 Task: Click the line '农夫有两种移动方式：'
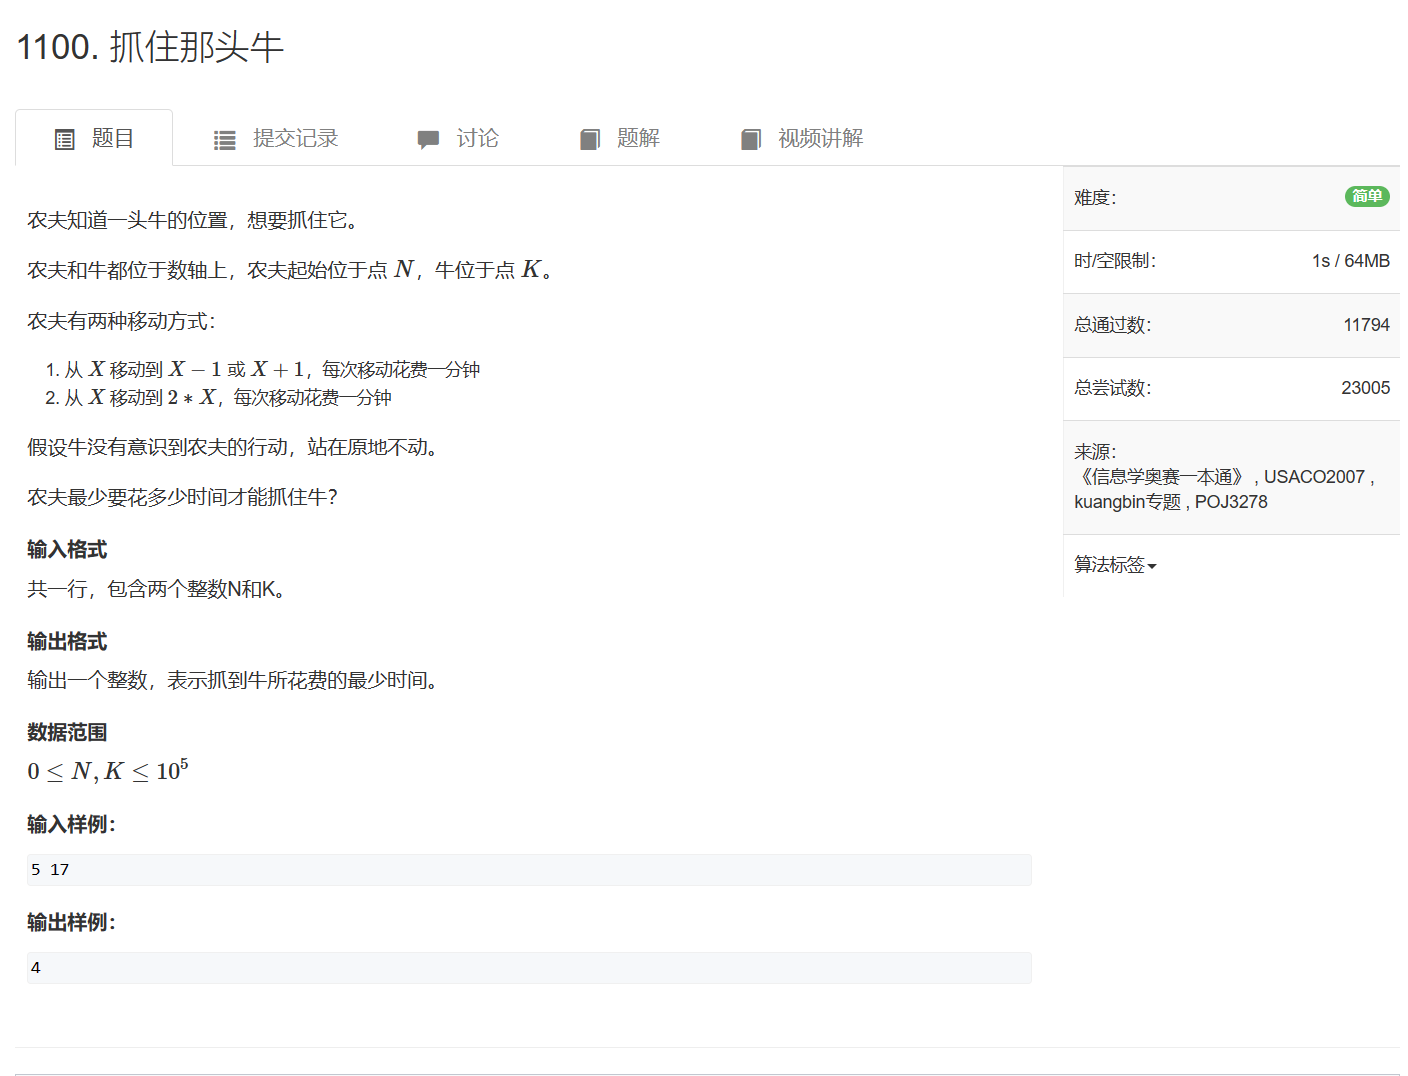[121, 321]
